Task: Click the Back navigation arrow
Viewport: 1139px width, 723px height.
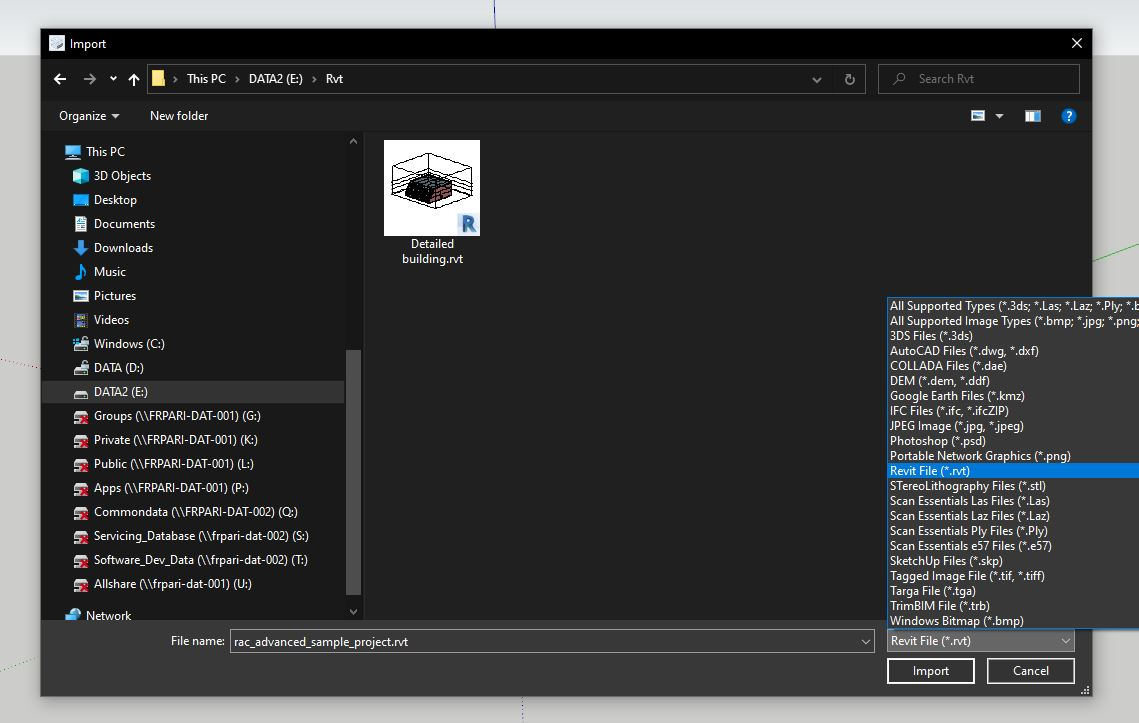Action: (60, 79)
